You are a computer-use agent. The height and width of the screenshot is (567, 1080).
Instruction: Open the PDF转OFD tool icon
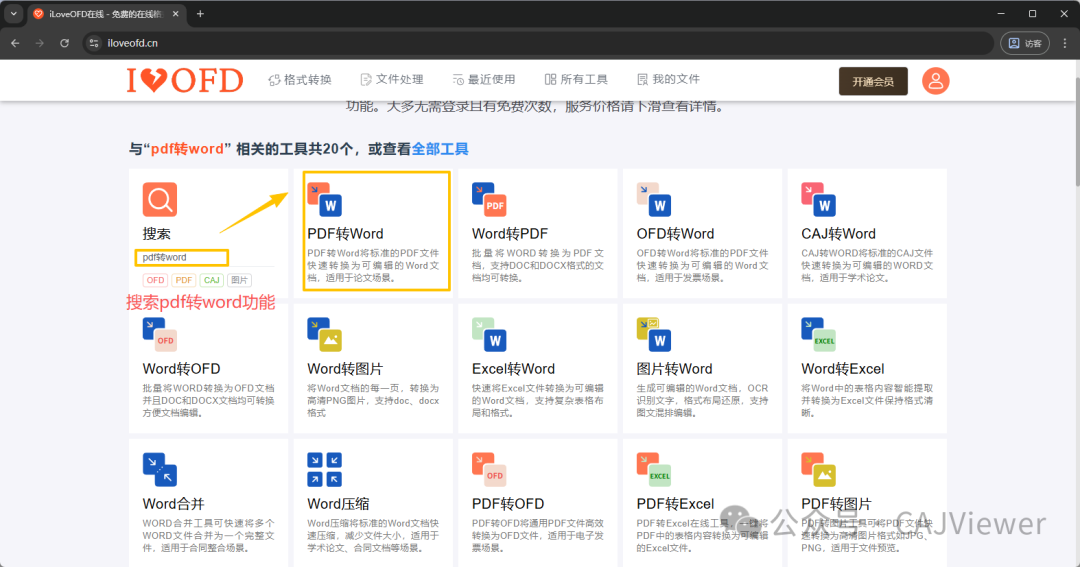489,470
